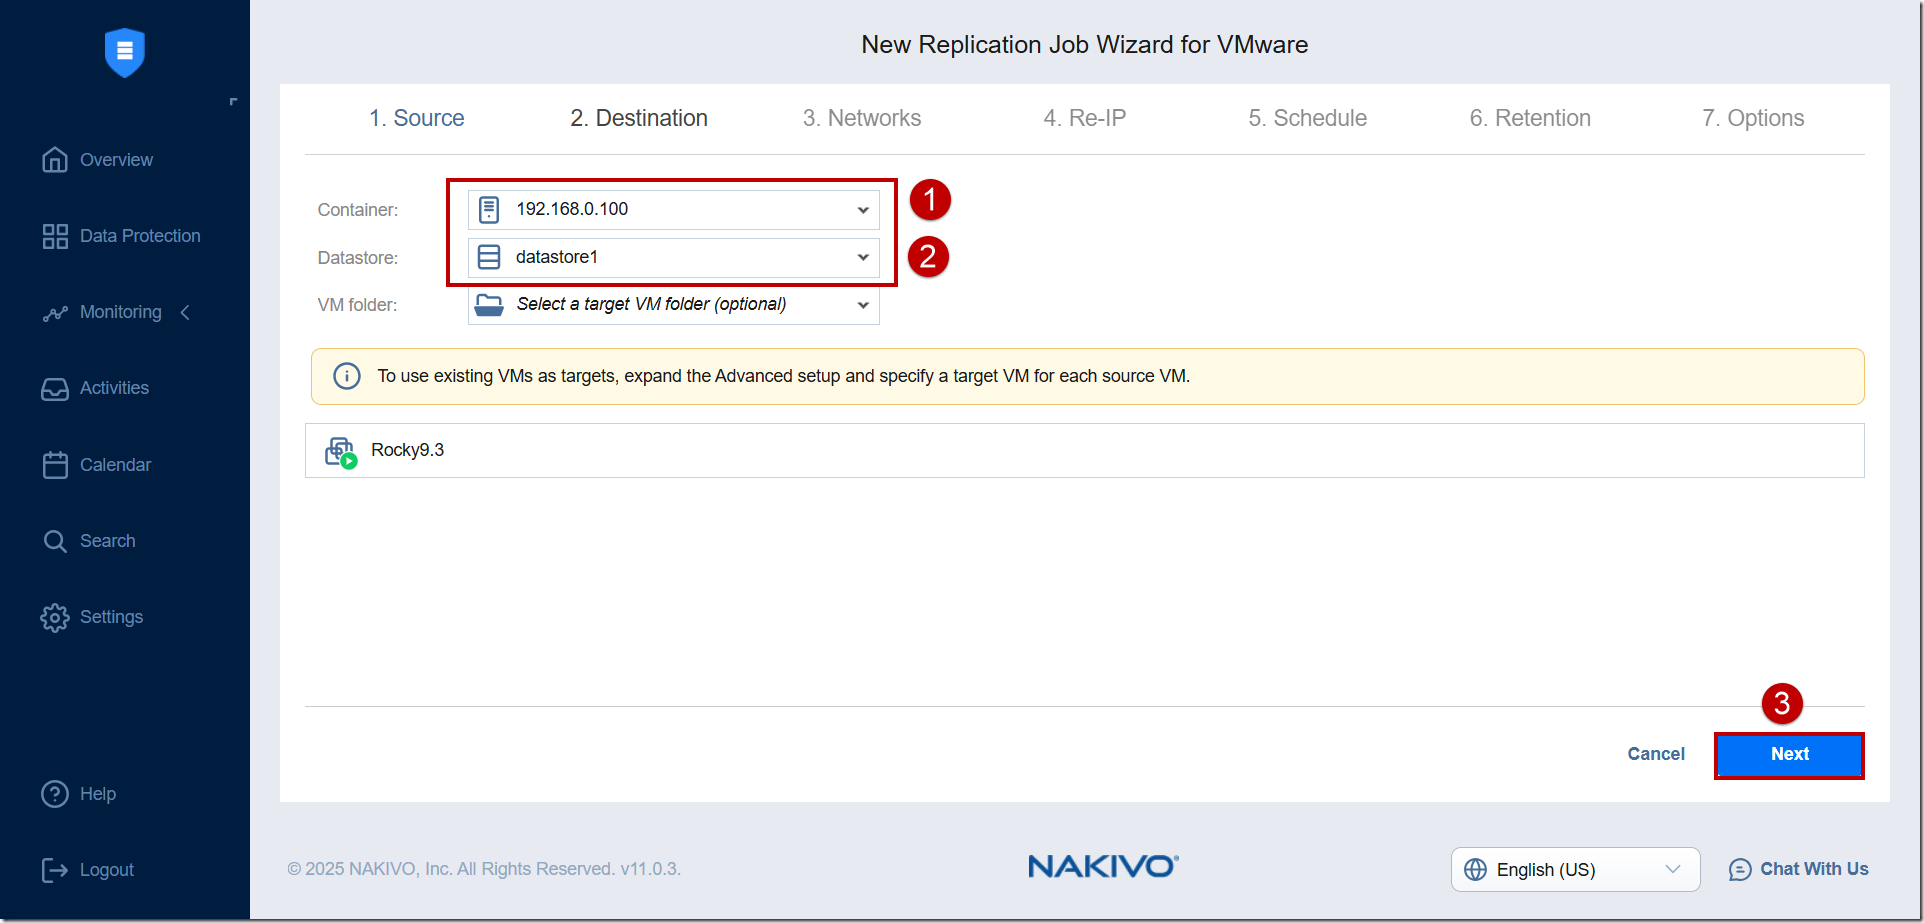Go to the 1. Source step
Viewport: 1924px width, 923px height.
pos(416,118)
